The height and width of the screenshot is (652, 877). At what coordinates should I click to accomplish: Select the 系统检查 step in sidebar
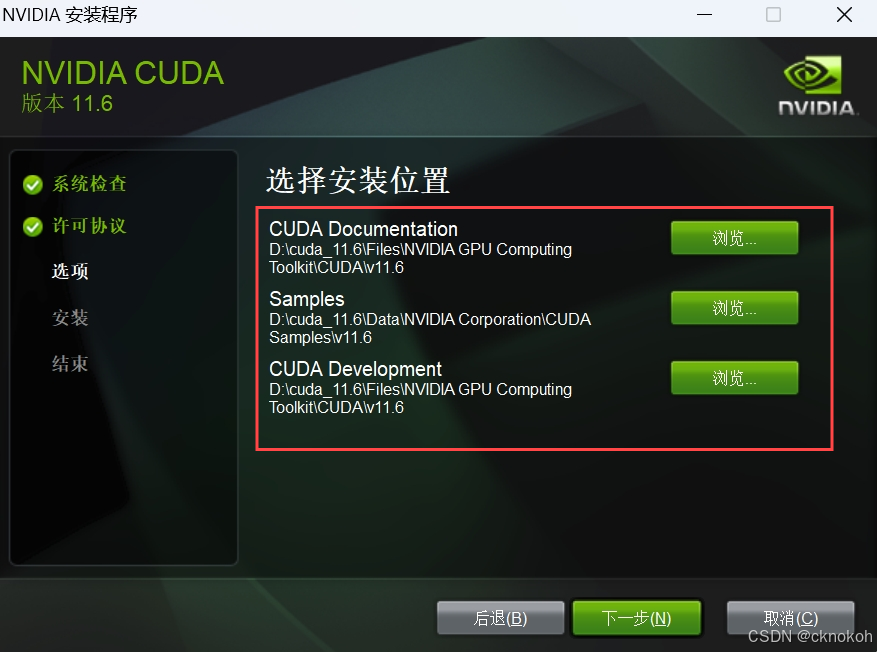coord(89,184)
